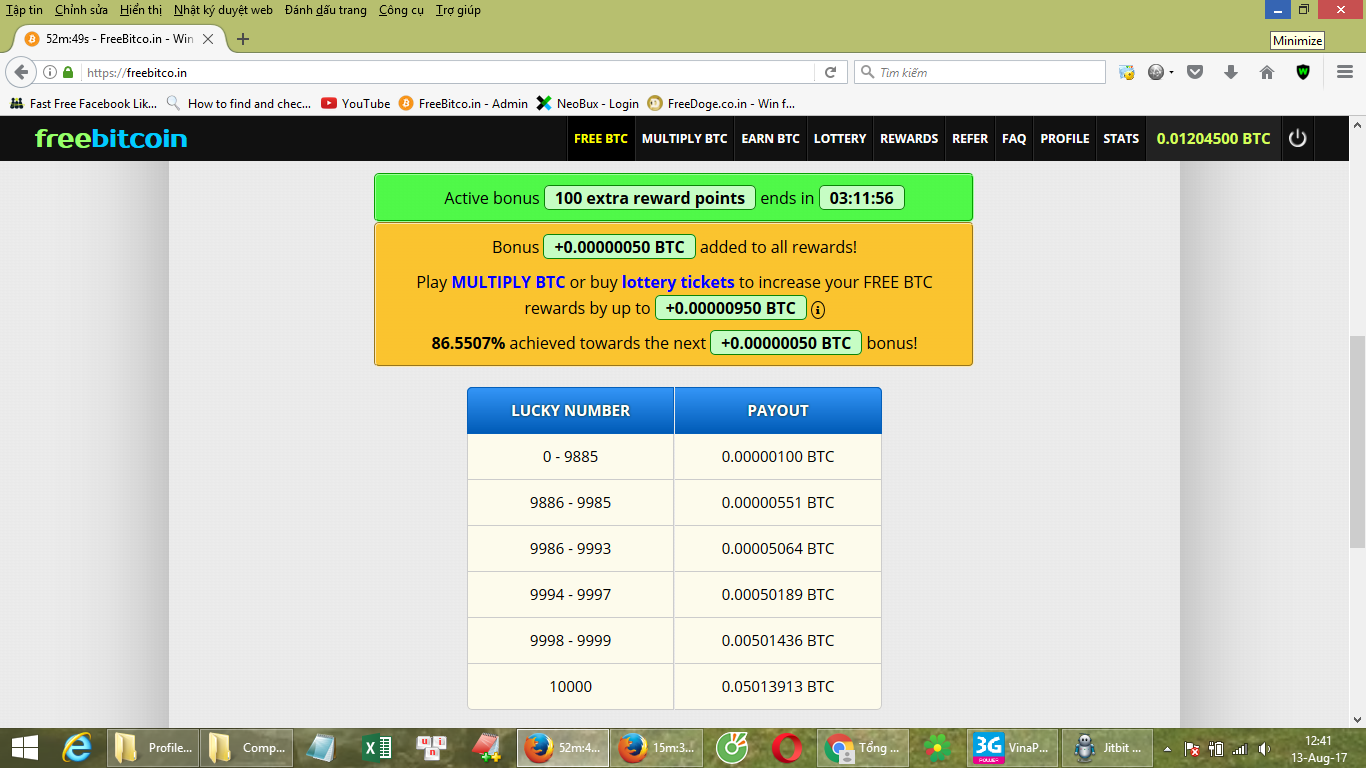Open the How to find and check bookmark
This screenshot has width=1366, height=768.
[239, 103]
